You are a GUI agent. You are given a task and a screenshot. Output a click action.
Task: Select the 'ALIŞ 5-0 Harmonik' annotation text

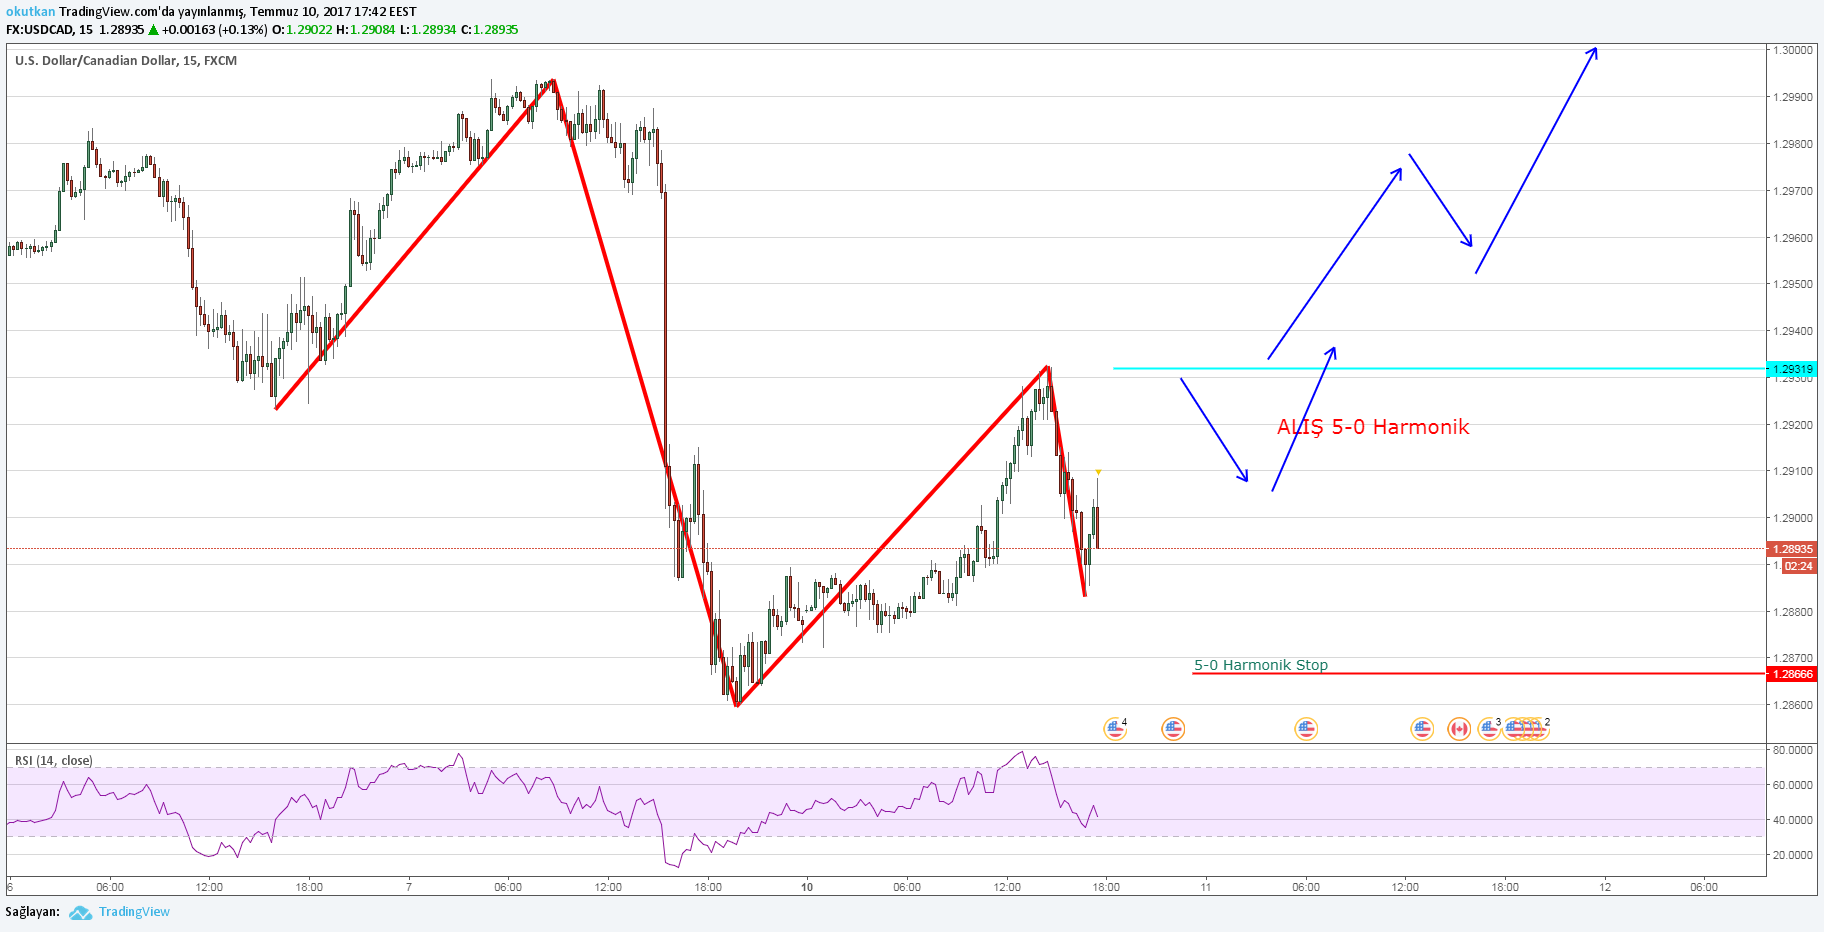point(1373,427)
